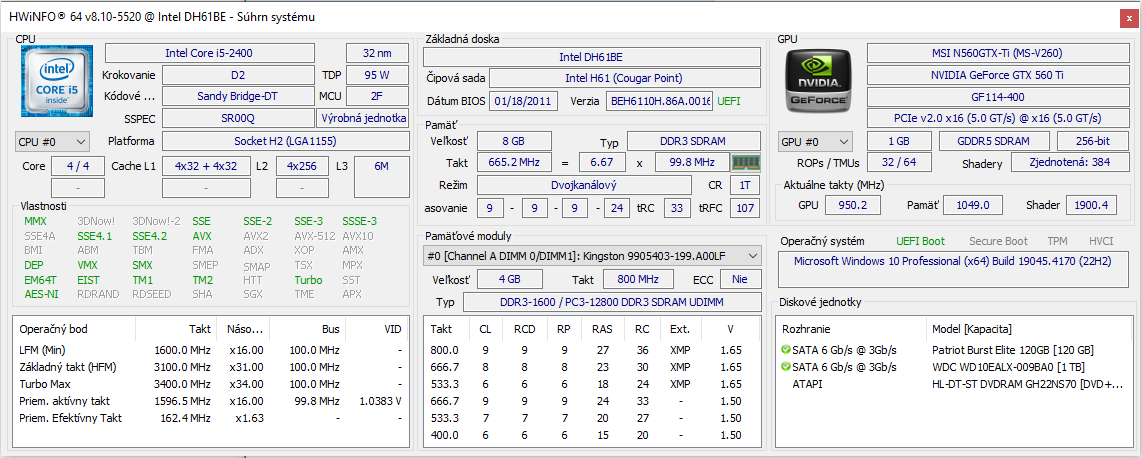
Task: Click the Intel DH61BE motherboard field
Action: coord(591,57)
